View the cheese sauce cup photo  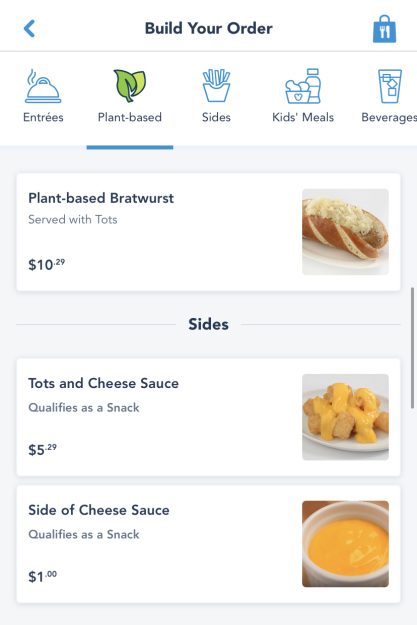[345, 544]
